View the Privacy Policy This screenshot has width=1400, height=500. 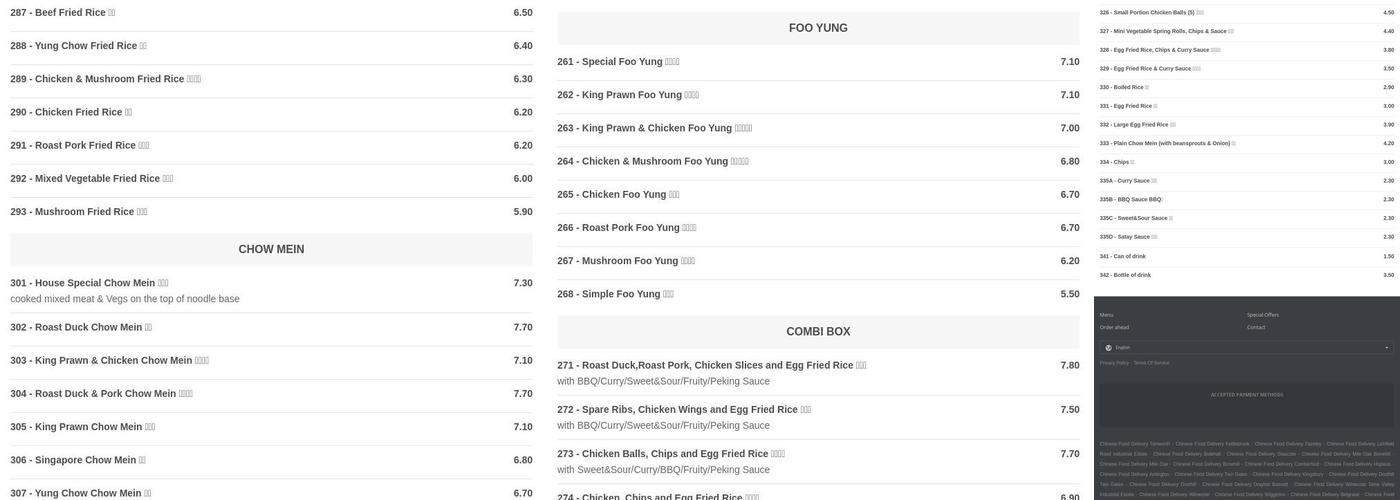(1114, 363)
